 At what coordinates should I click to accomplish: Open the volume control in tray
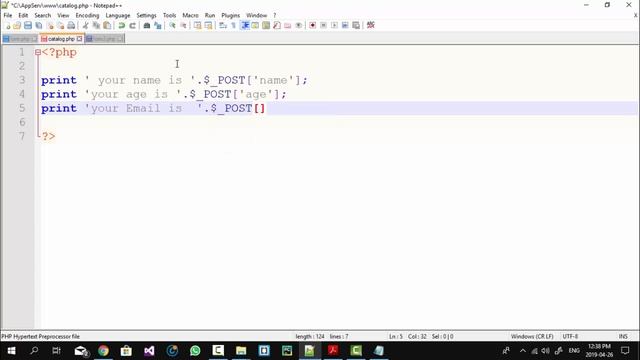(x=546, y=351)
